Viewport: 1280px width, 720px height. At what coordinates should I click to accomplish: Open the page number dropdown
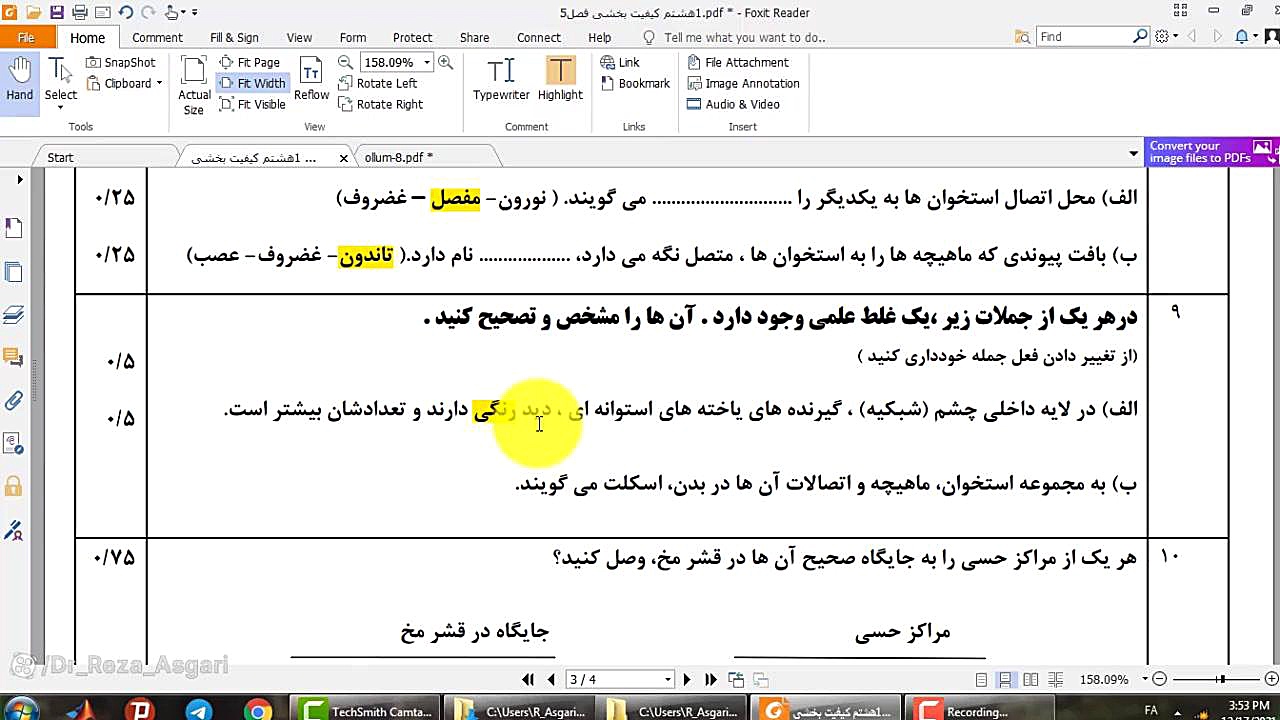coord(667,680)
